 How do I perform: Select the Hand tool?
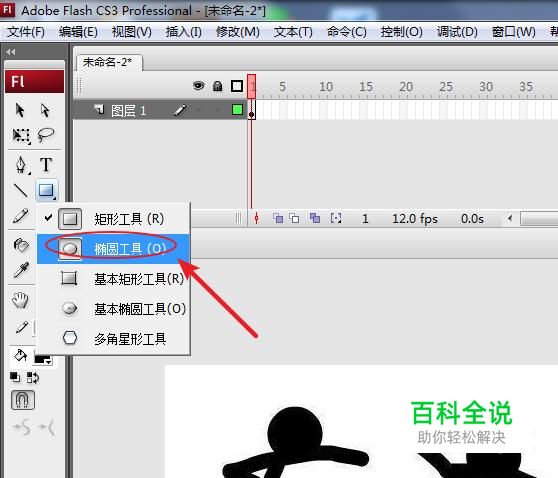20,300
